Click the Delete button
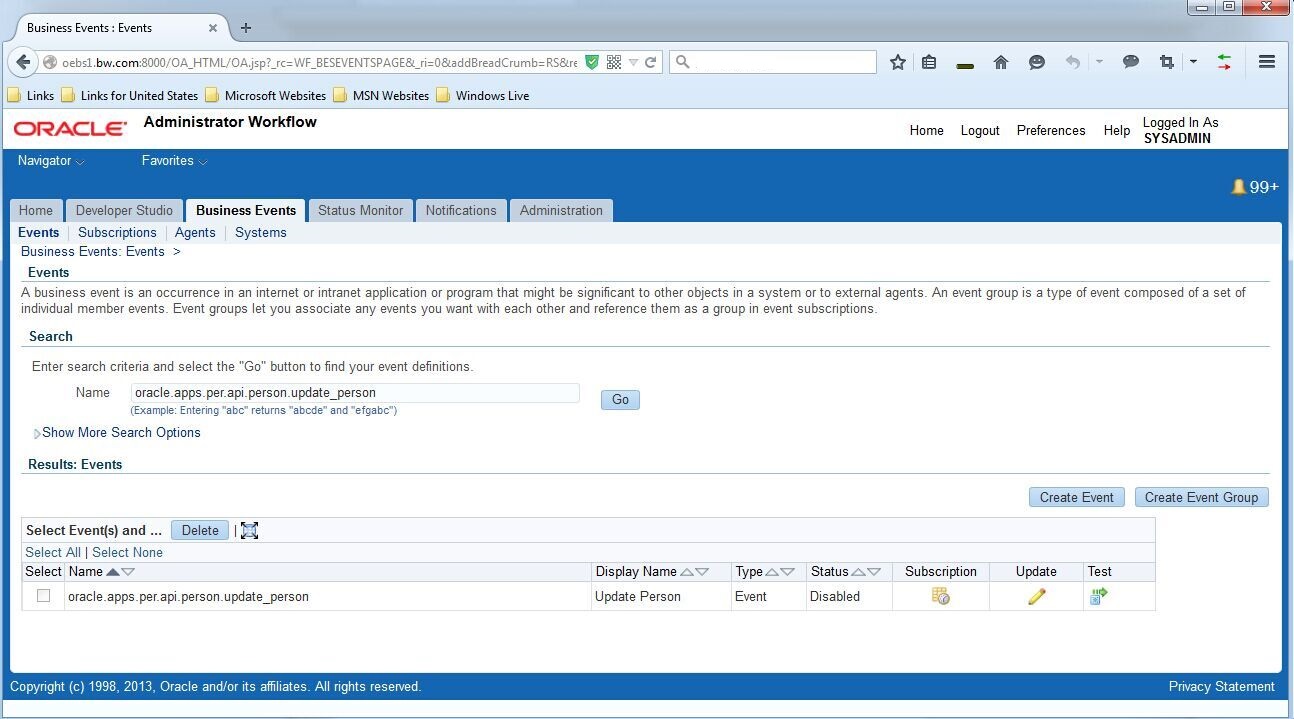Screen dimensions: 1294x719 tap(200, 531)
